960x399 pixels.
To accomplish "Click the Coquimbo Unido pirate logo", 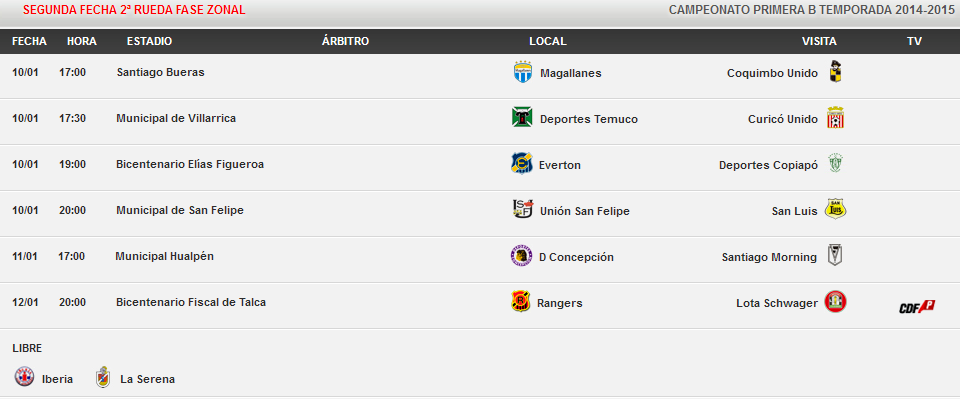I will pyautogui.click(x=835, y=72).
